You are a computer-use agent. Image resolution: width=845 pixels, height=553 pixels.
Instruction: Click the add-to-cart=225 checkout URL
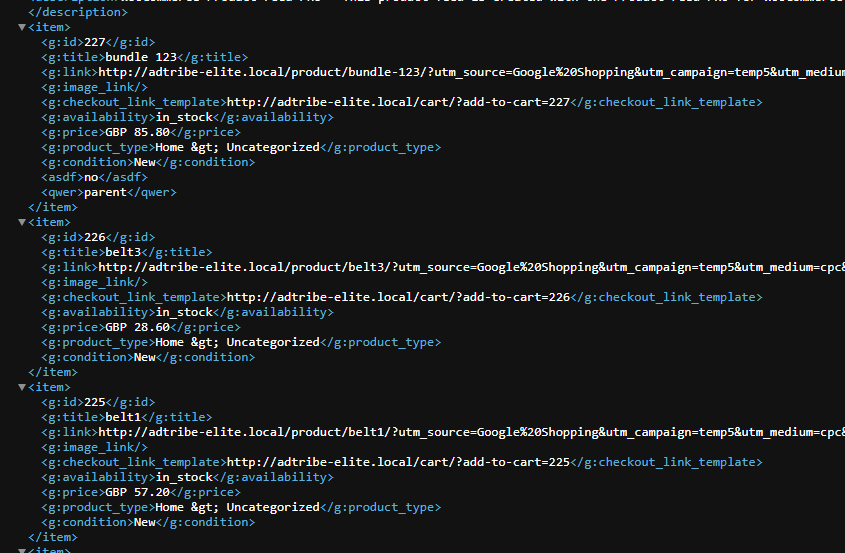(x=398, y=462)
